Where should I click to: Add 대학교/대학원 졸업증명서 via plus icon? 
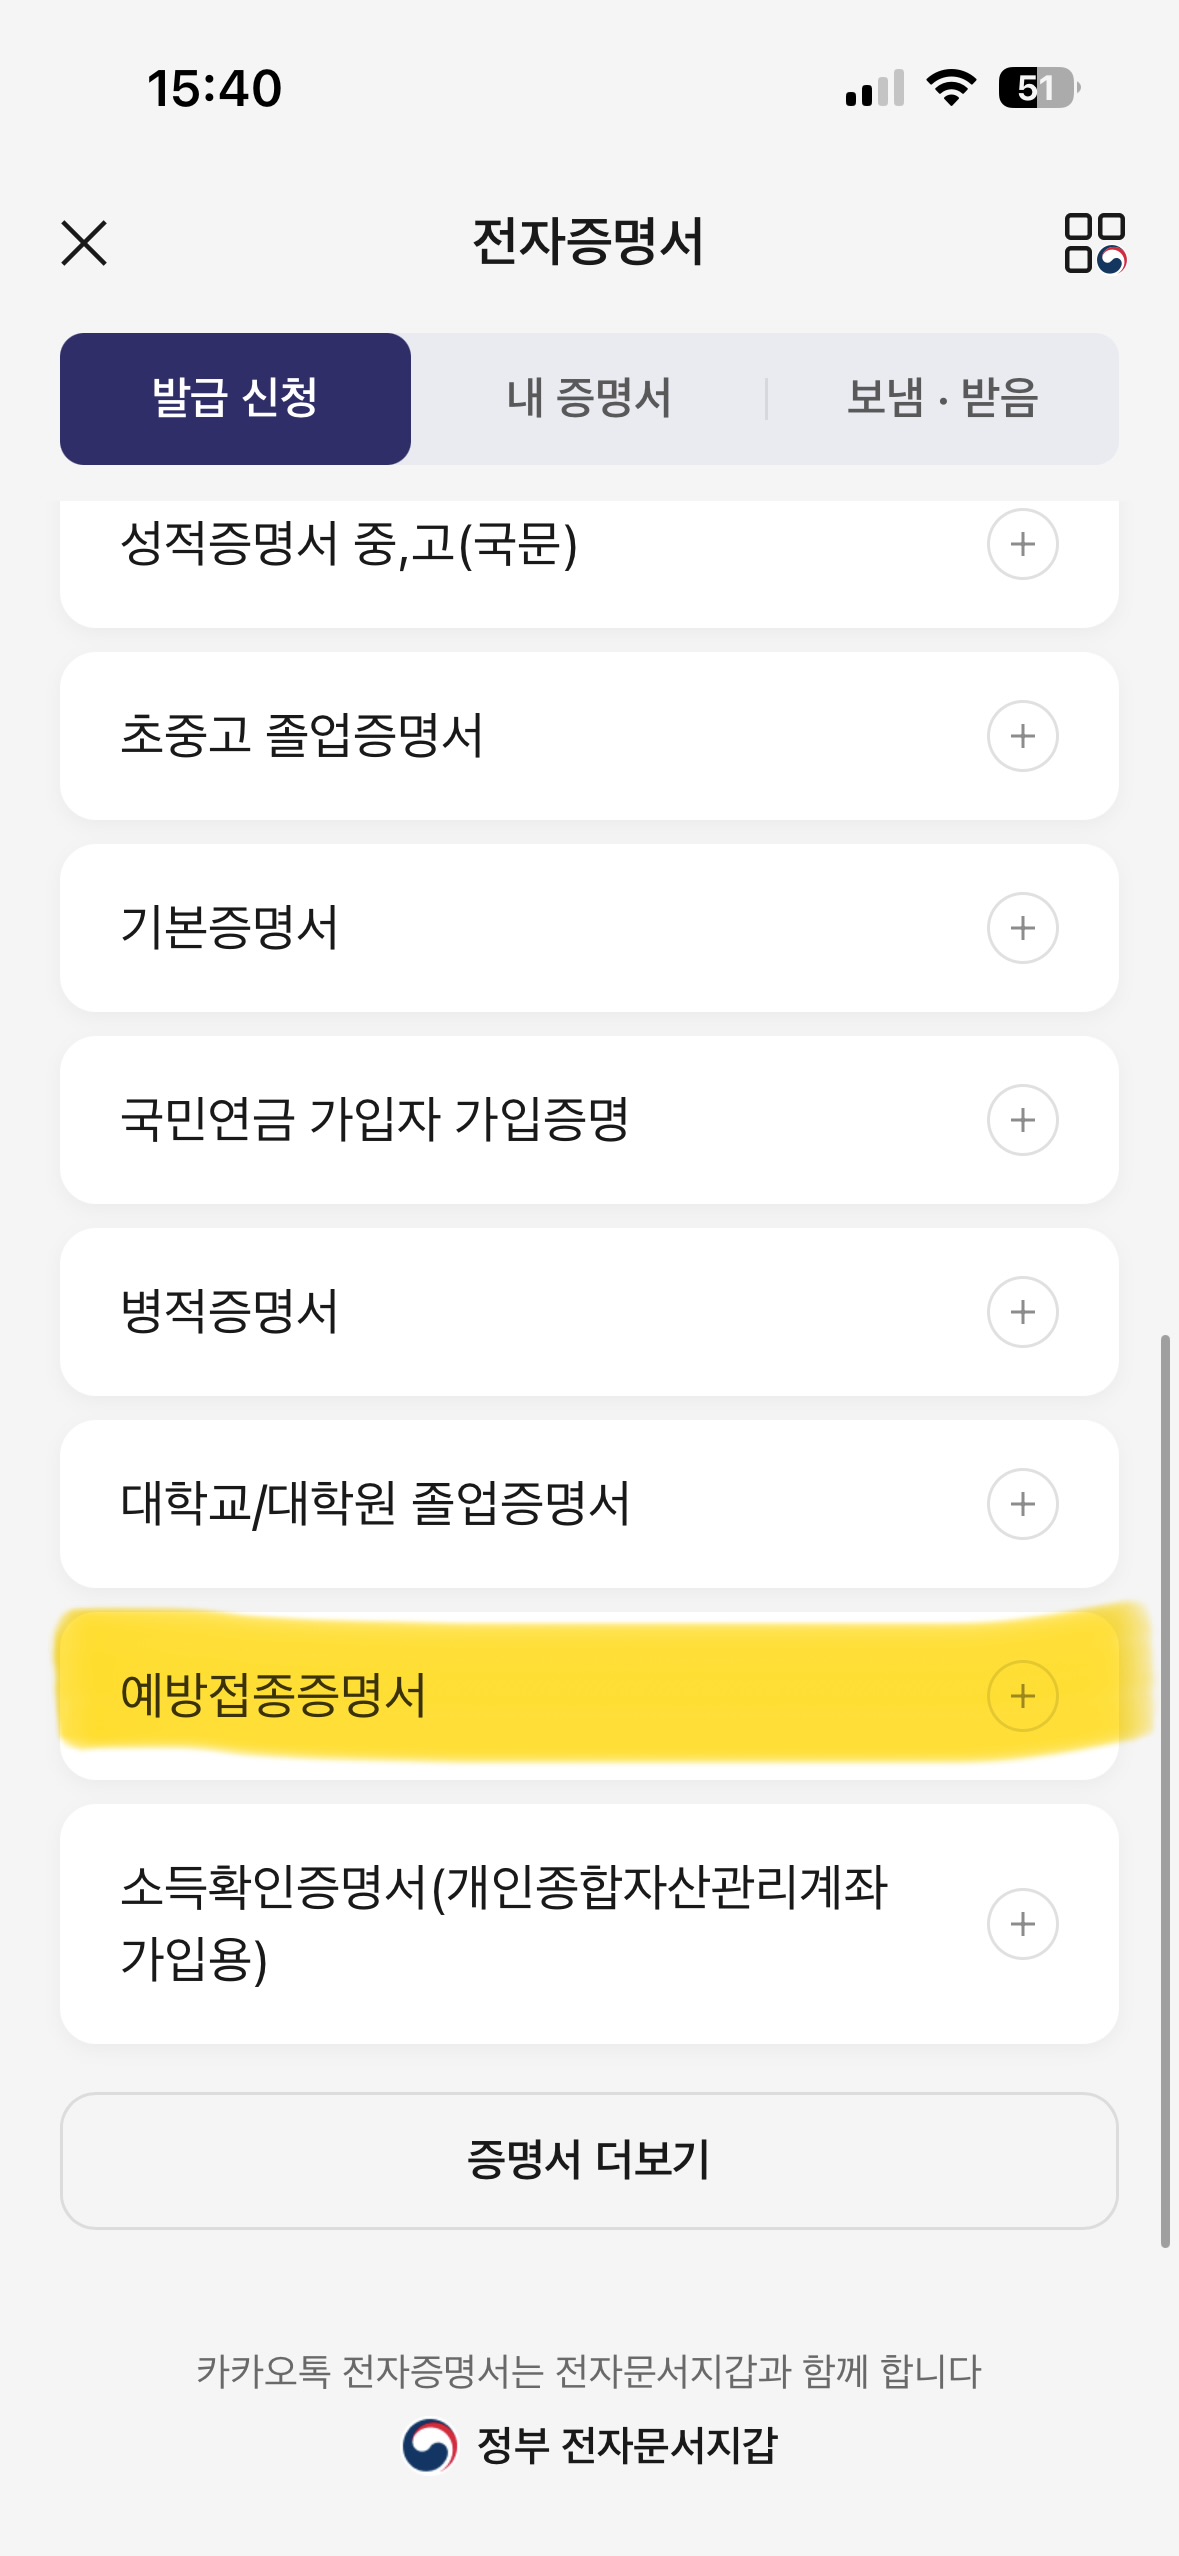[x=1022, y=1505]
